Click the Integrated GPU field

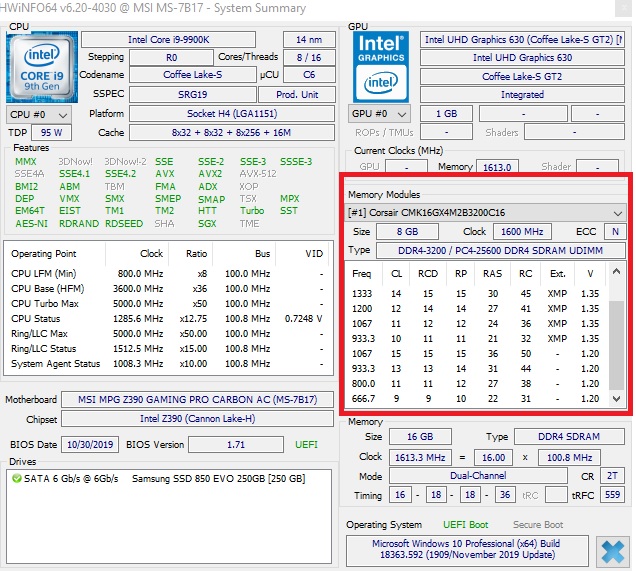point(522,94)
